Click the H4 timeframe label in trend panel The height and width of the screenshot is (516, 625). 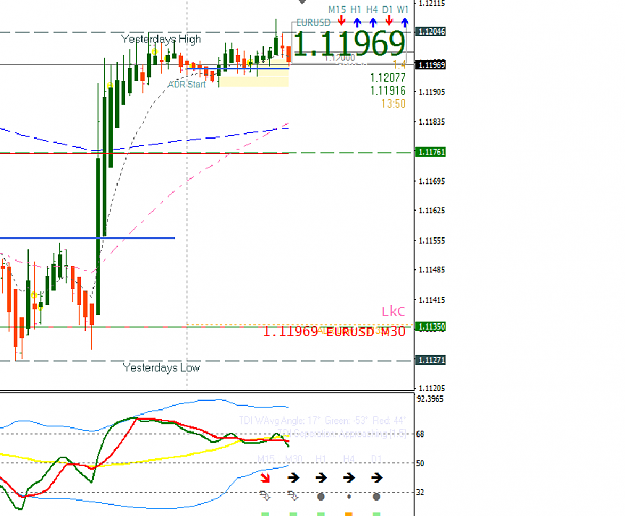coord(372,9)
